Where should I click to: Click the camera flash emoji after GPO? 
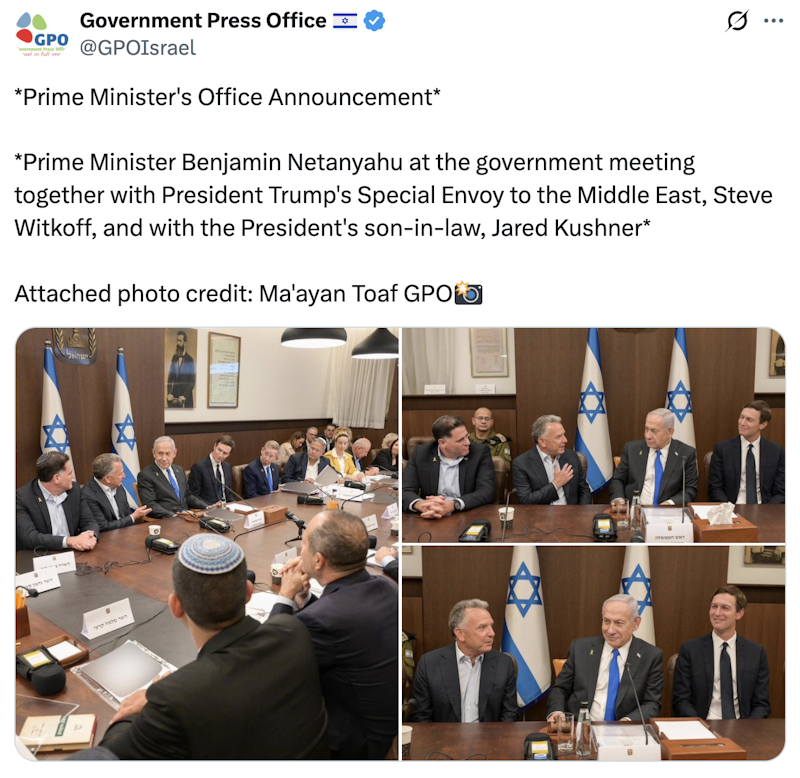click(468, 293)
